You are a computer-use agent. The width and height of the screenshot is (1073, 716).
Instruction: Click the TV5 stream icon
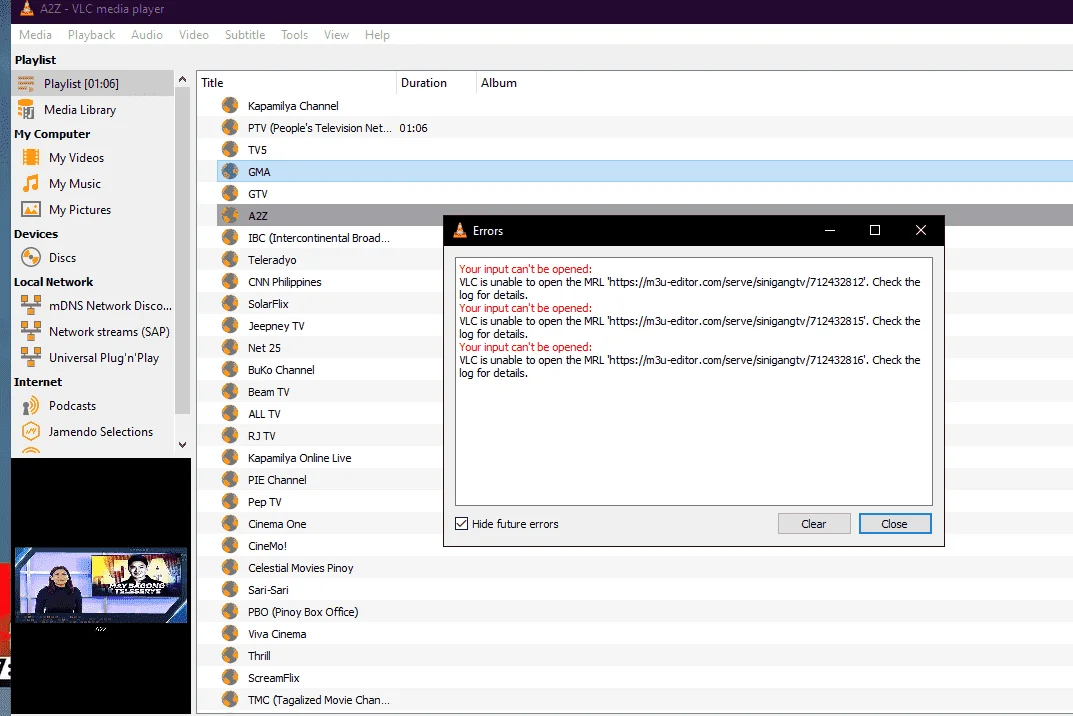click(230, 149)
